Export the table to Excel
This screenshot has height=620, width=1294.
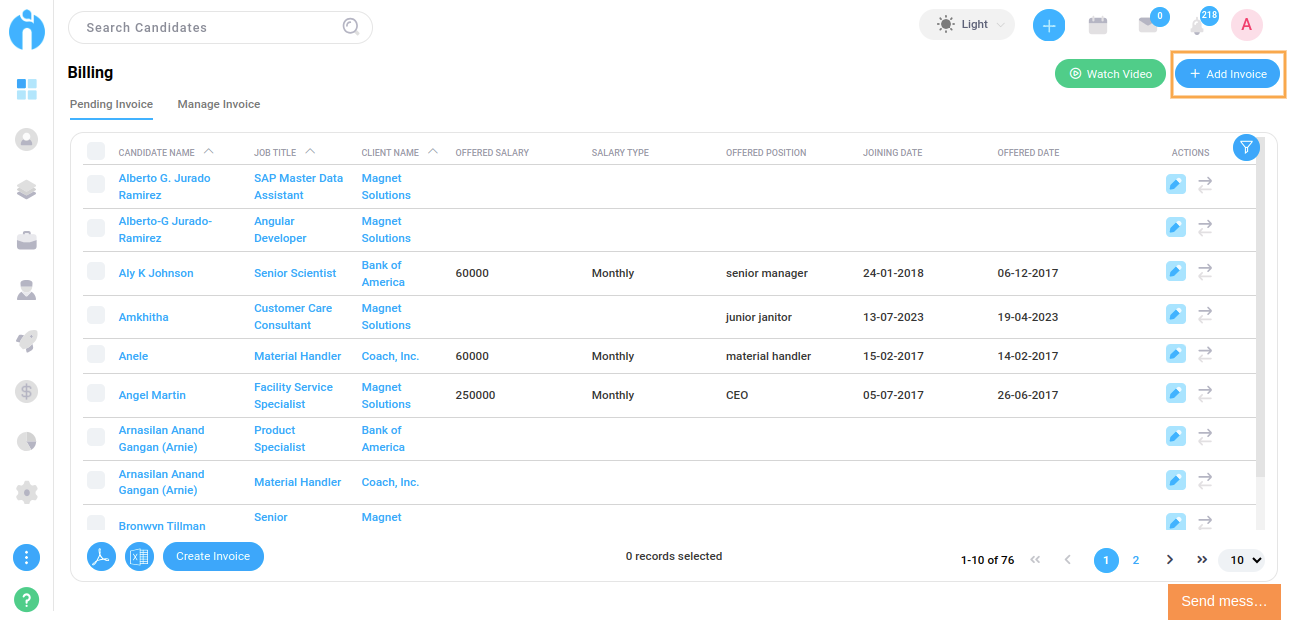pyautogui.click(x=139, y=557)
